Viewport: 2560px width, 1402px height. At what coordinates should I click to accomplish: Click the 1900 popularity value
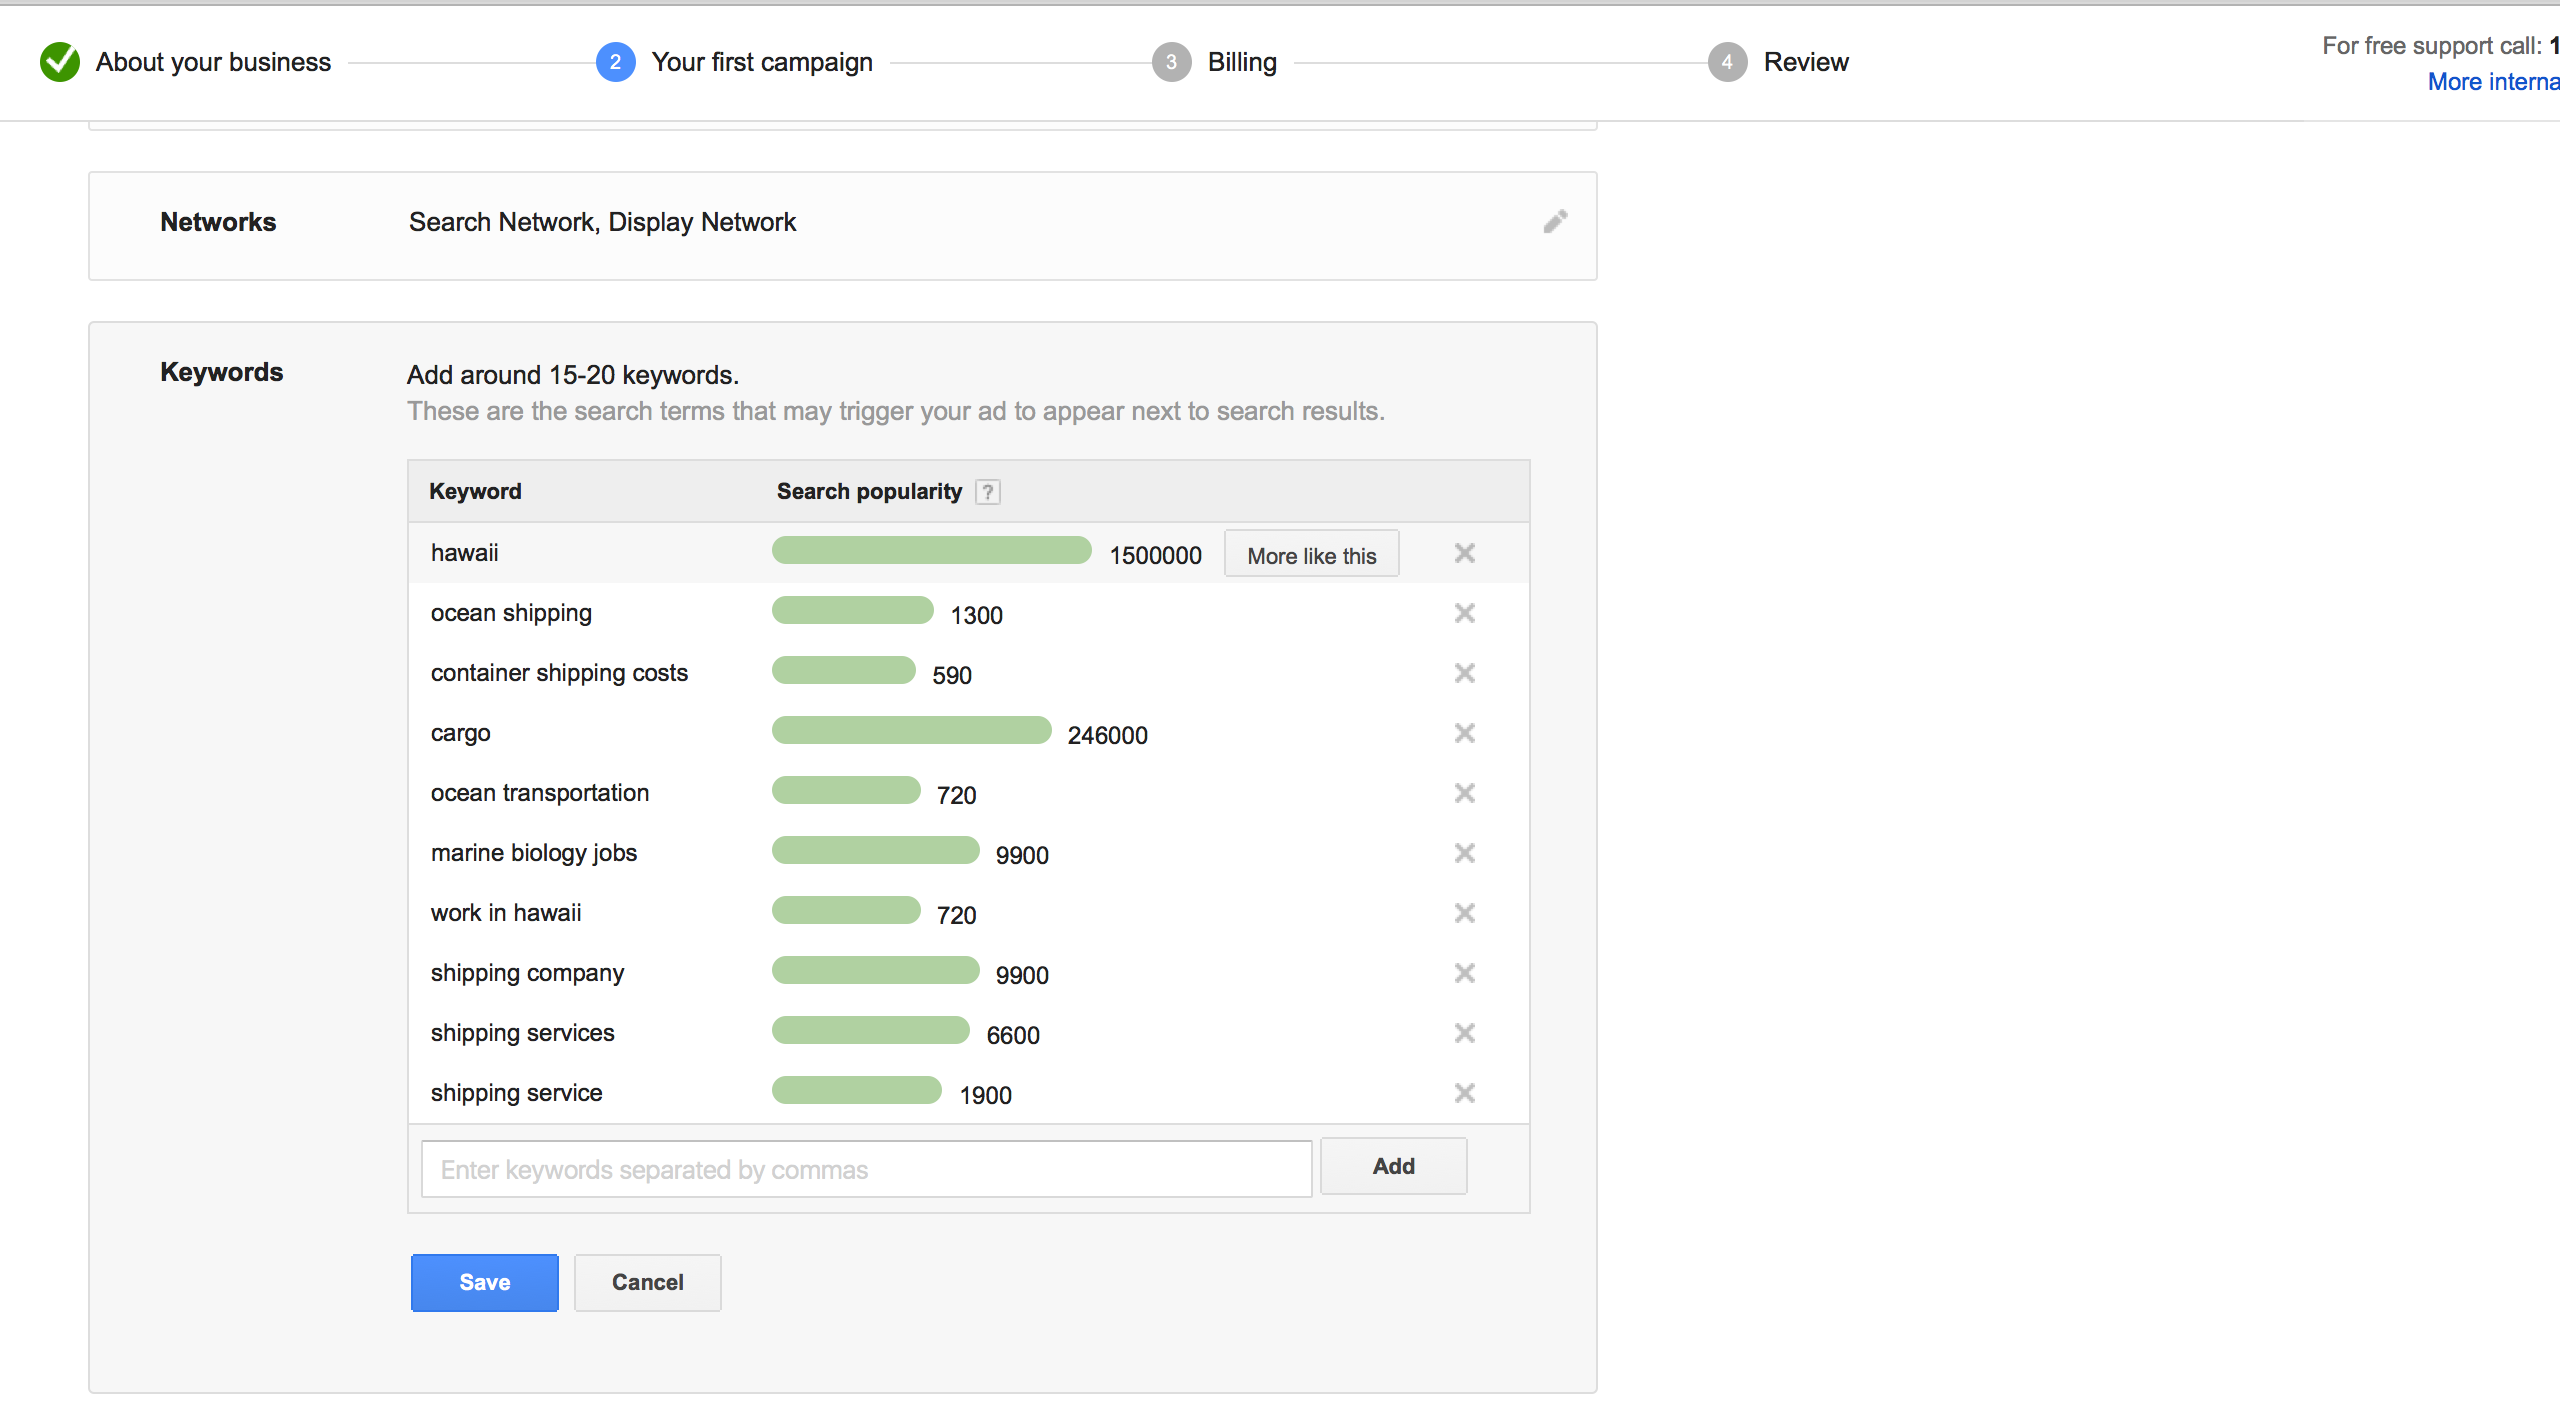985,1095
